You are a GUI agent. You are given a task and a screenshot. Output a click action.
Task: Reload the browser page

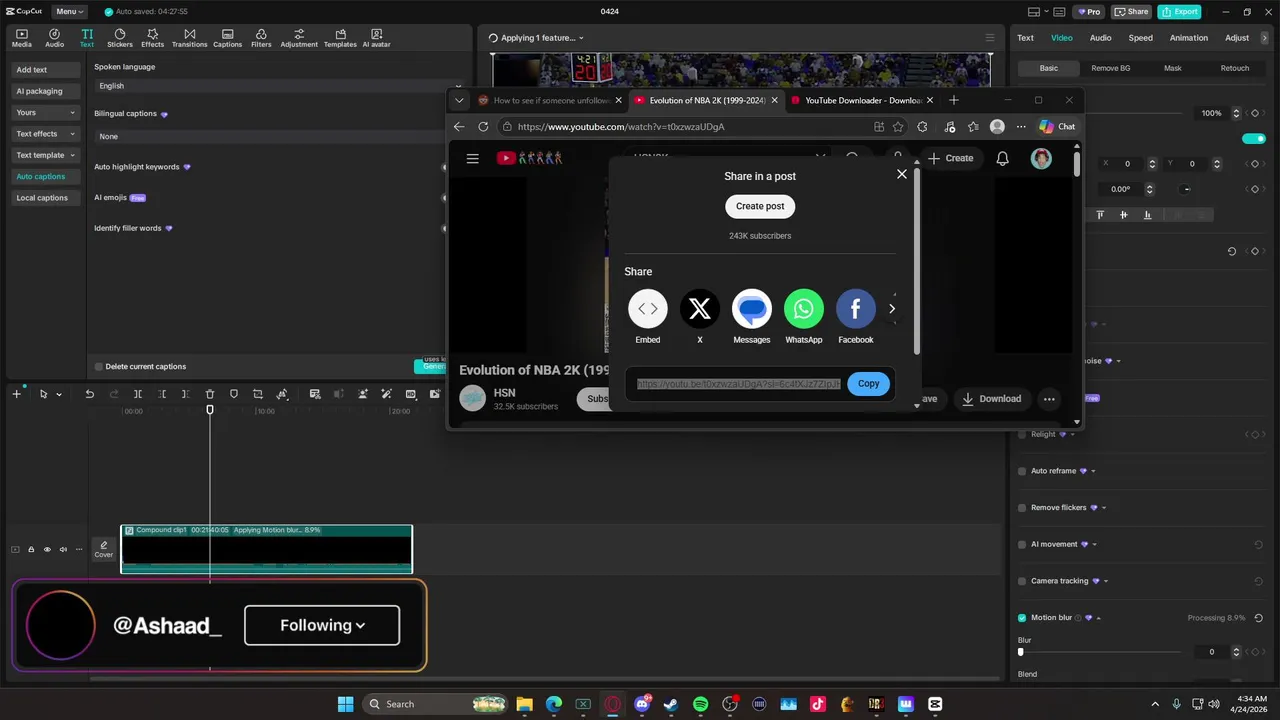point(483,127)
